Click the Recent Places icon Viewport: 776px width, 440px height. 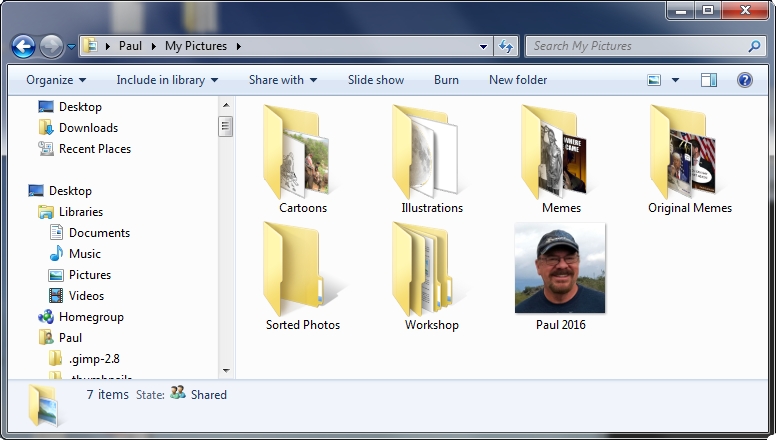[x=46, y=148]
